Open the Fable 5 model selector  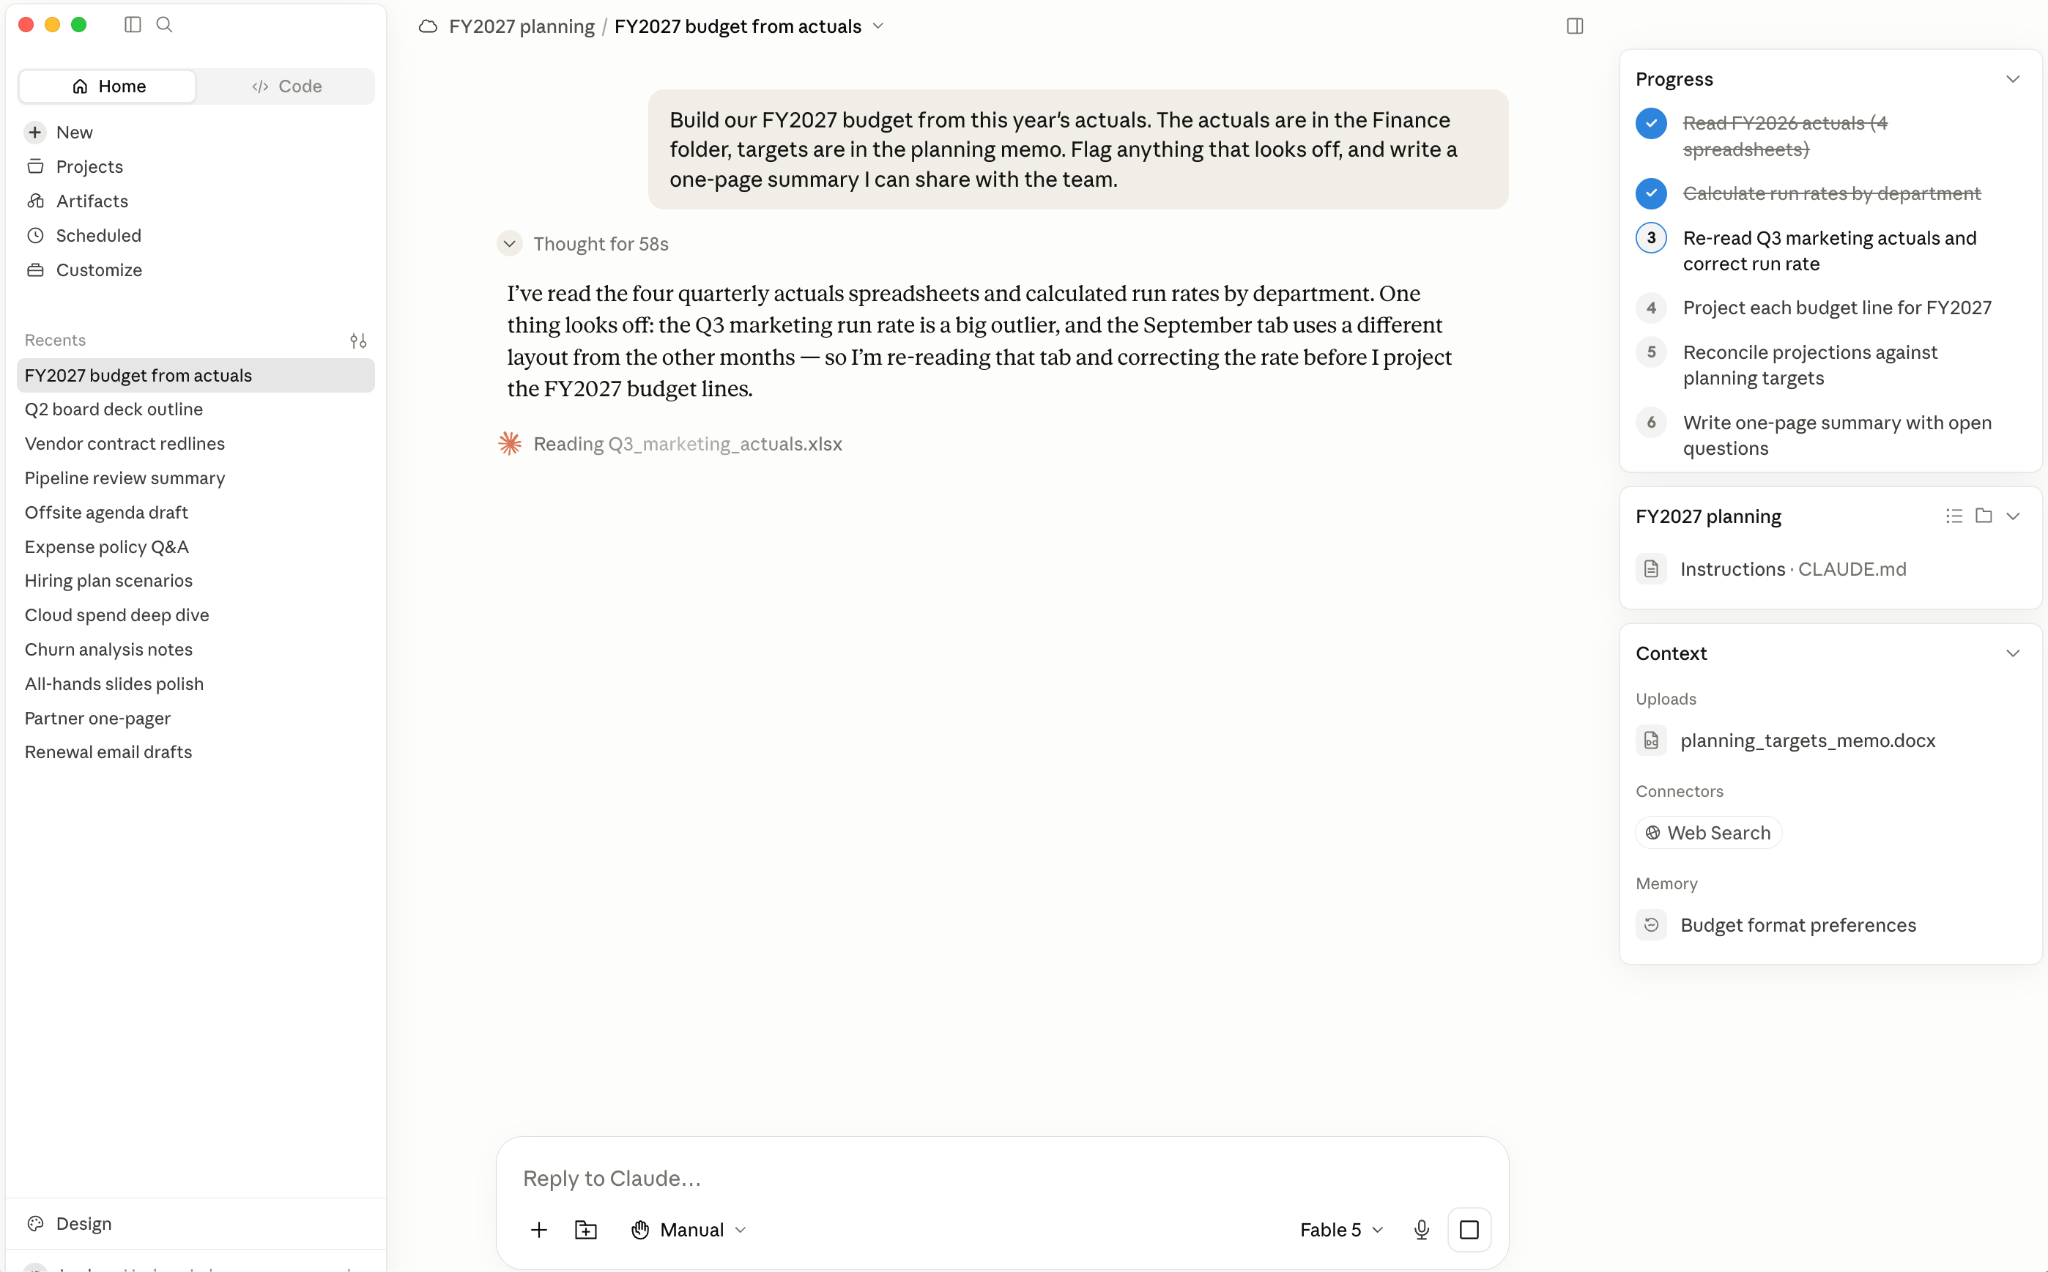tap(1341, 1230)
